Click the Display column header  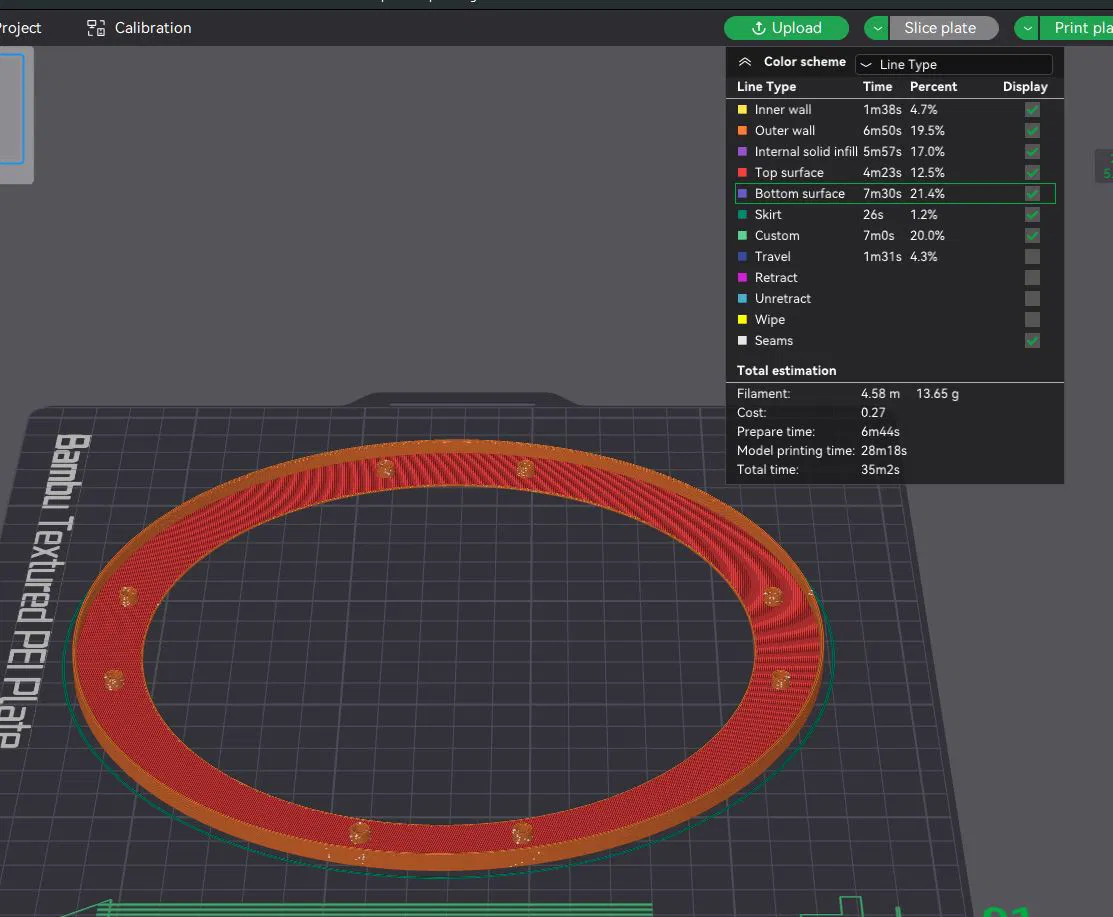point(1025,87)
